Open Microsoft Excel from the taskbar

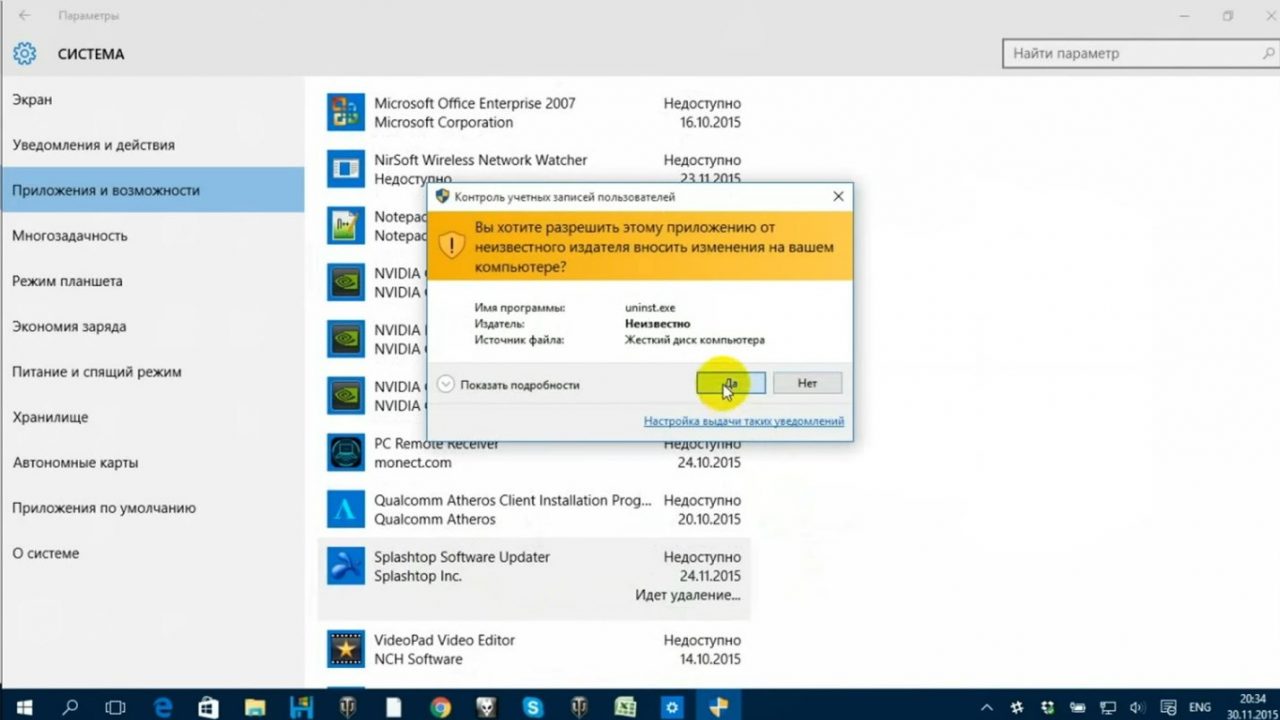[x=625, y=707]
